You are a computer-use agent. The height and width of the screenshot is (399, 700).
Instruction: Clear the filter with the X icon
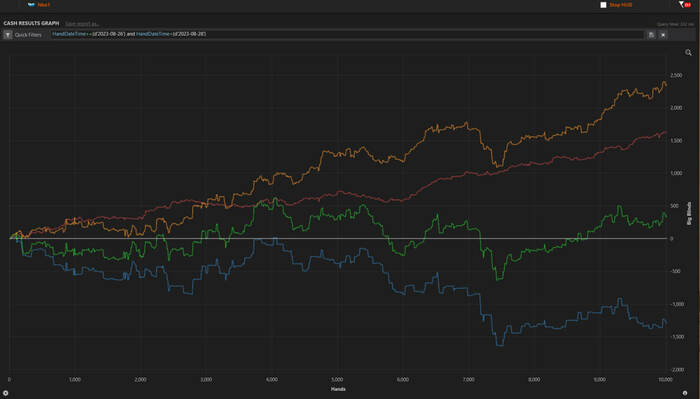coord(663,35)
